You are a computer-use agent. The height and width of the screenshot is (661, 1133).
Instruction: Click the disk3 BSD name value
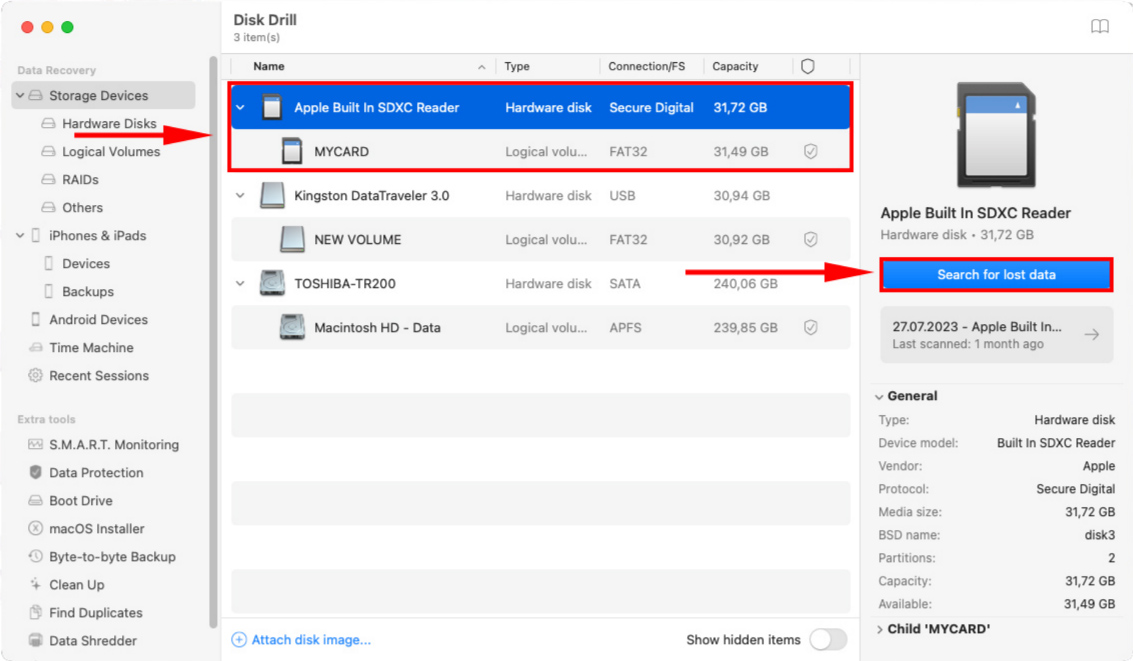[1099, 535]
